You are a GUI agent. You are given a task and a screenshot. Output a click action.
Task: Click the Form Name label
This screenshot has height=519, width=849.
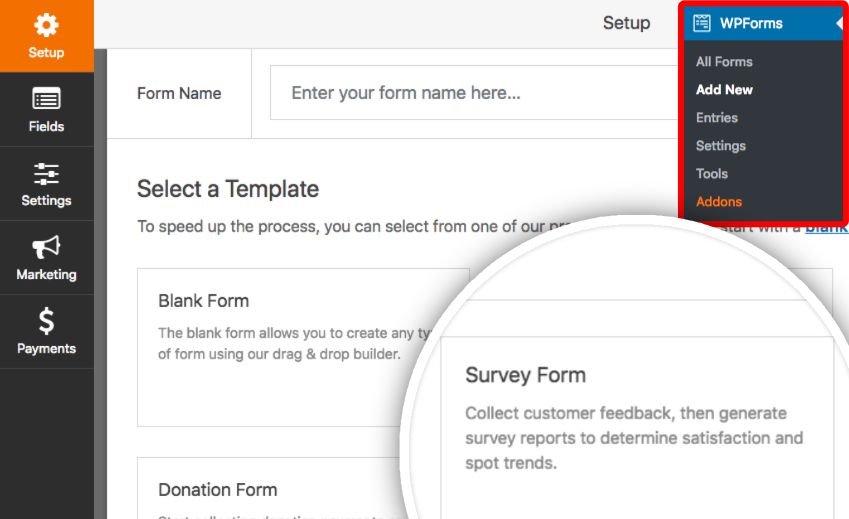179,94
